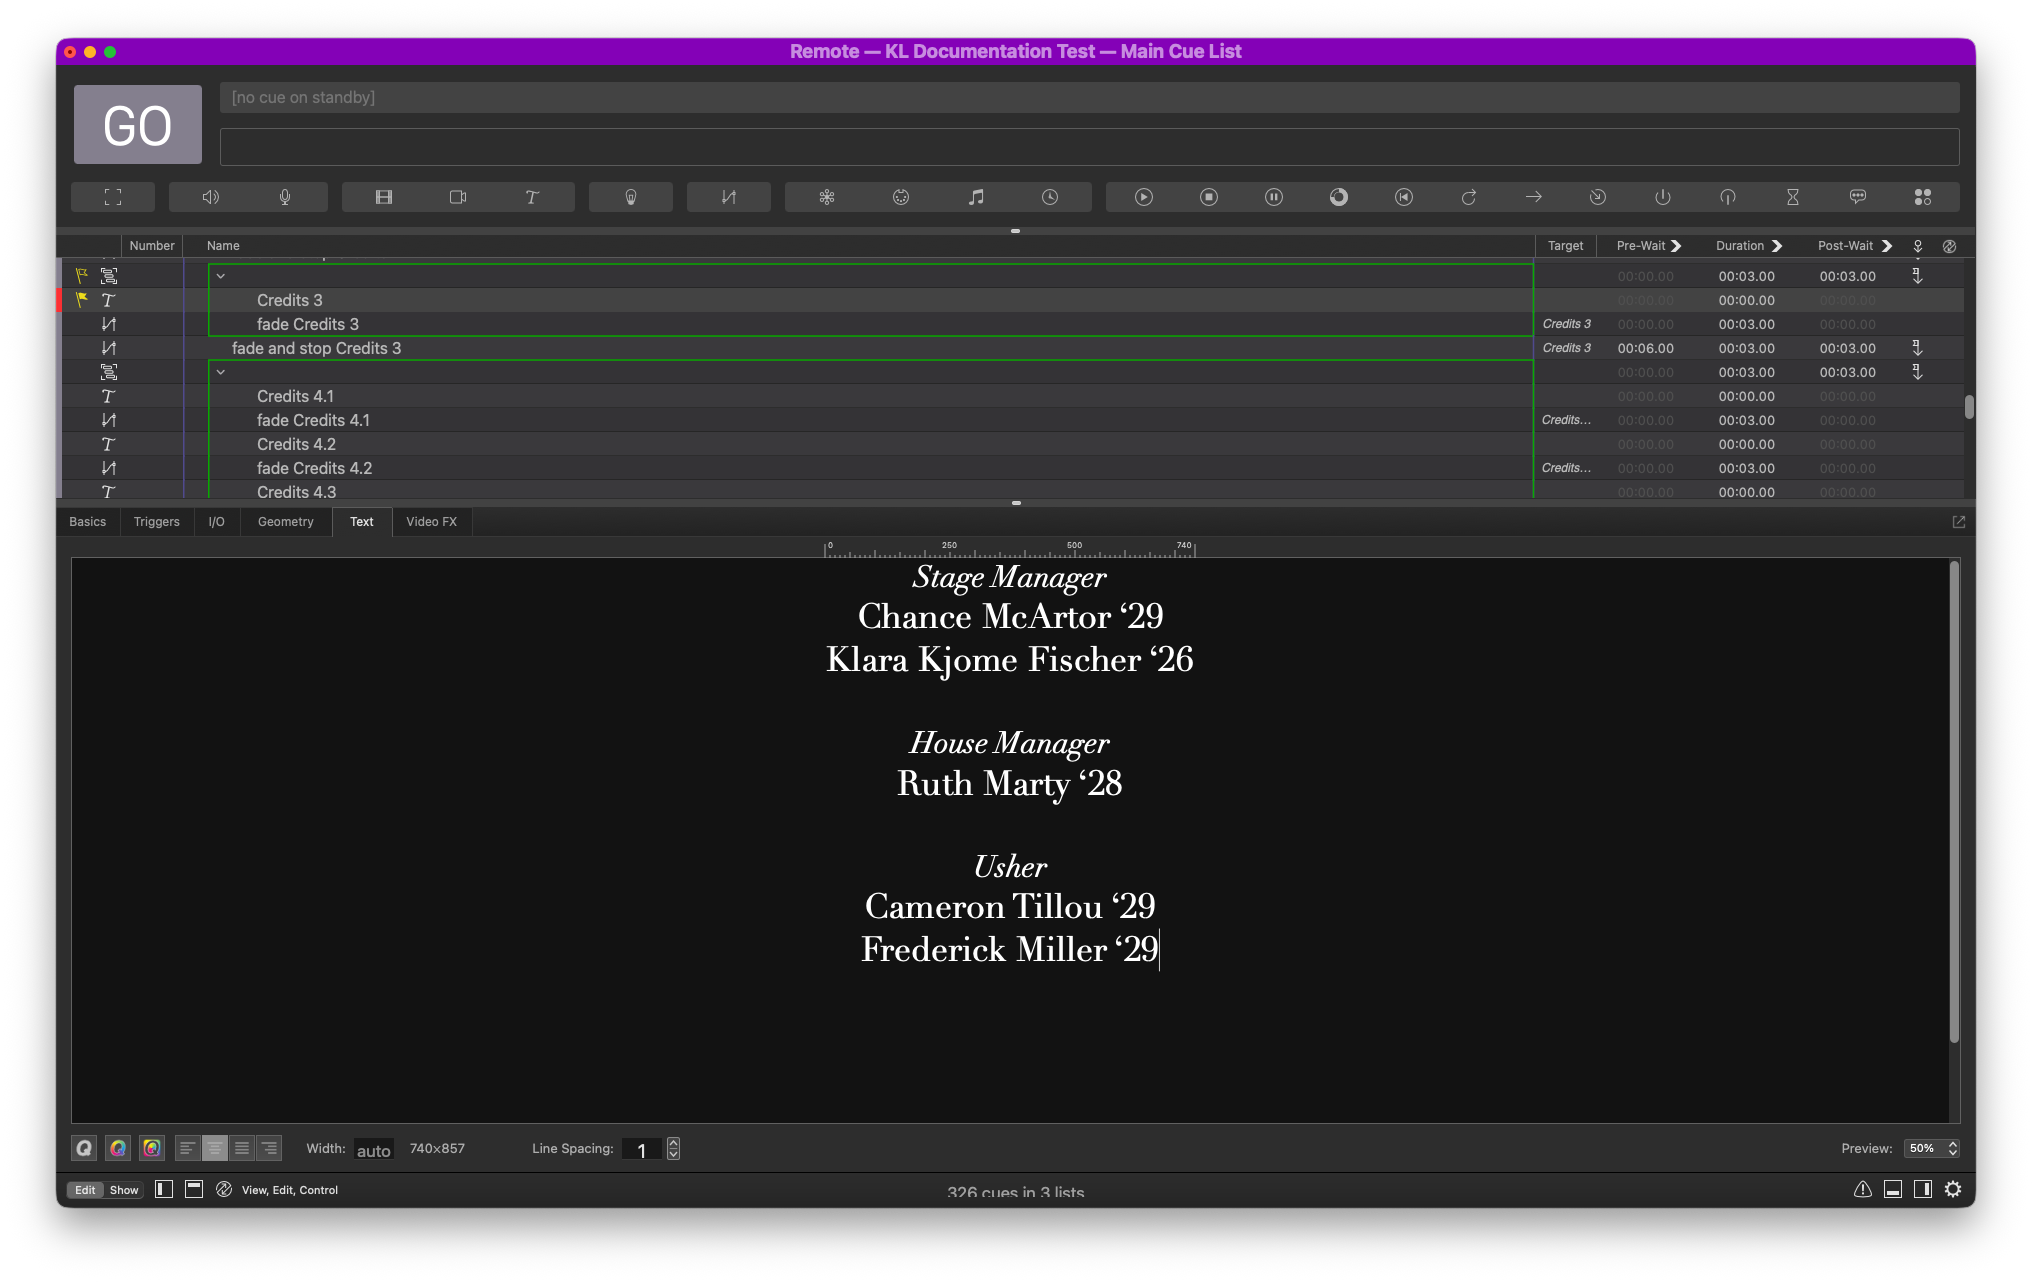Expand the Duration column chevron

point(1777,246)
